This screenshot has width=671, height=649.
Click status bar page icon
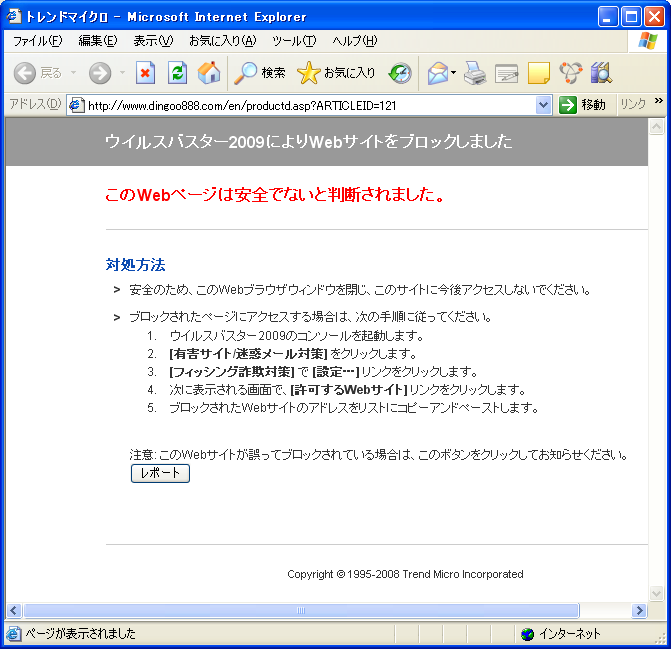(13, 634)
